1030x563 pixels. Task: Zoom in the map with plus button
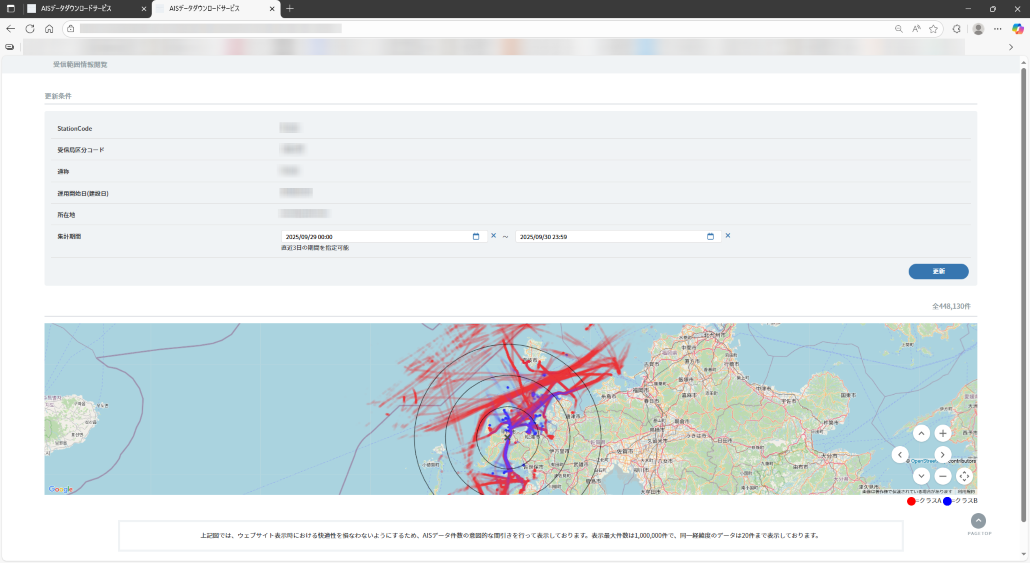tap(942, 433)
